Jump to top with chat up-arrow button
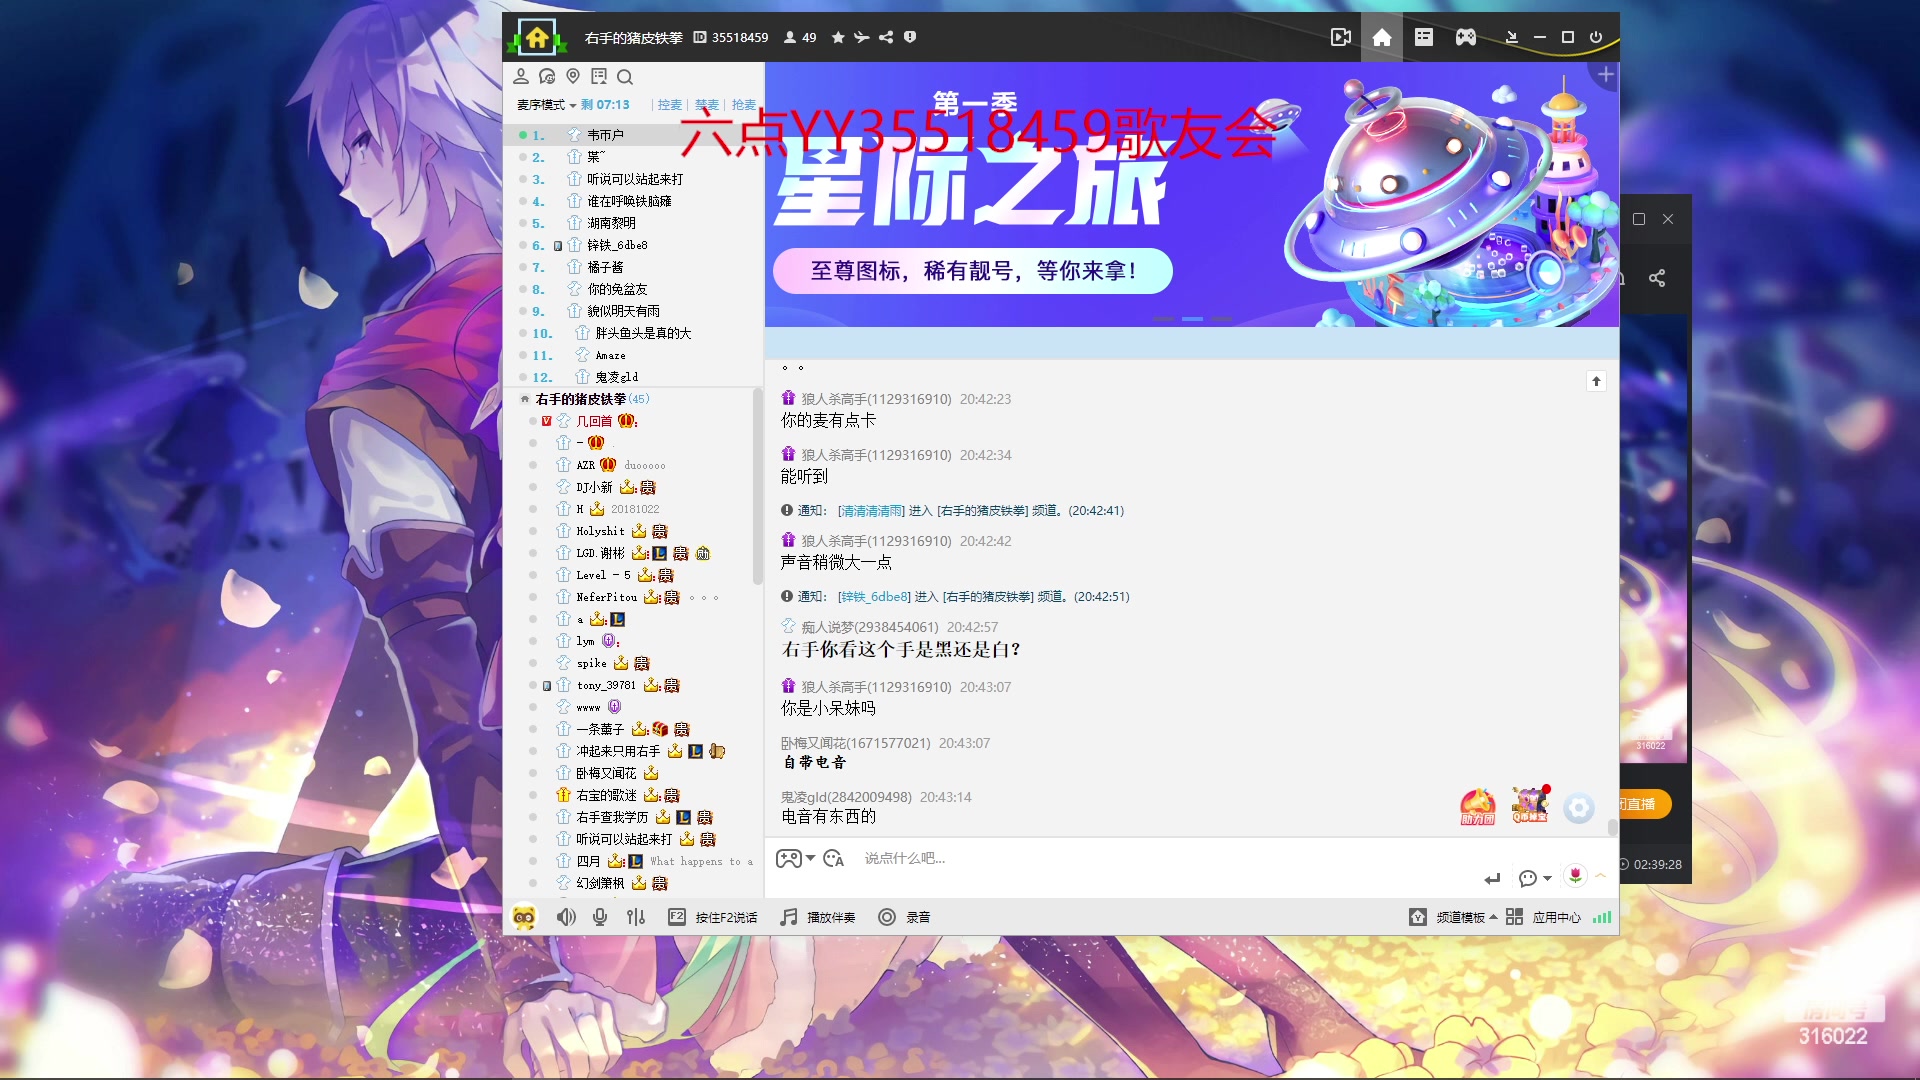 1596,381
